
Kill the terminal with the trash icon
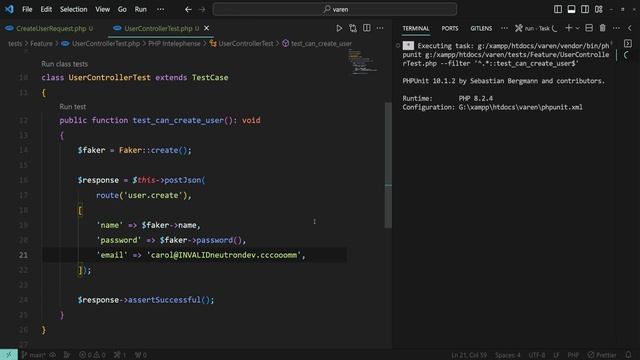tap(602, 28)
